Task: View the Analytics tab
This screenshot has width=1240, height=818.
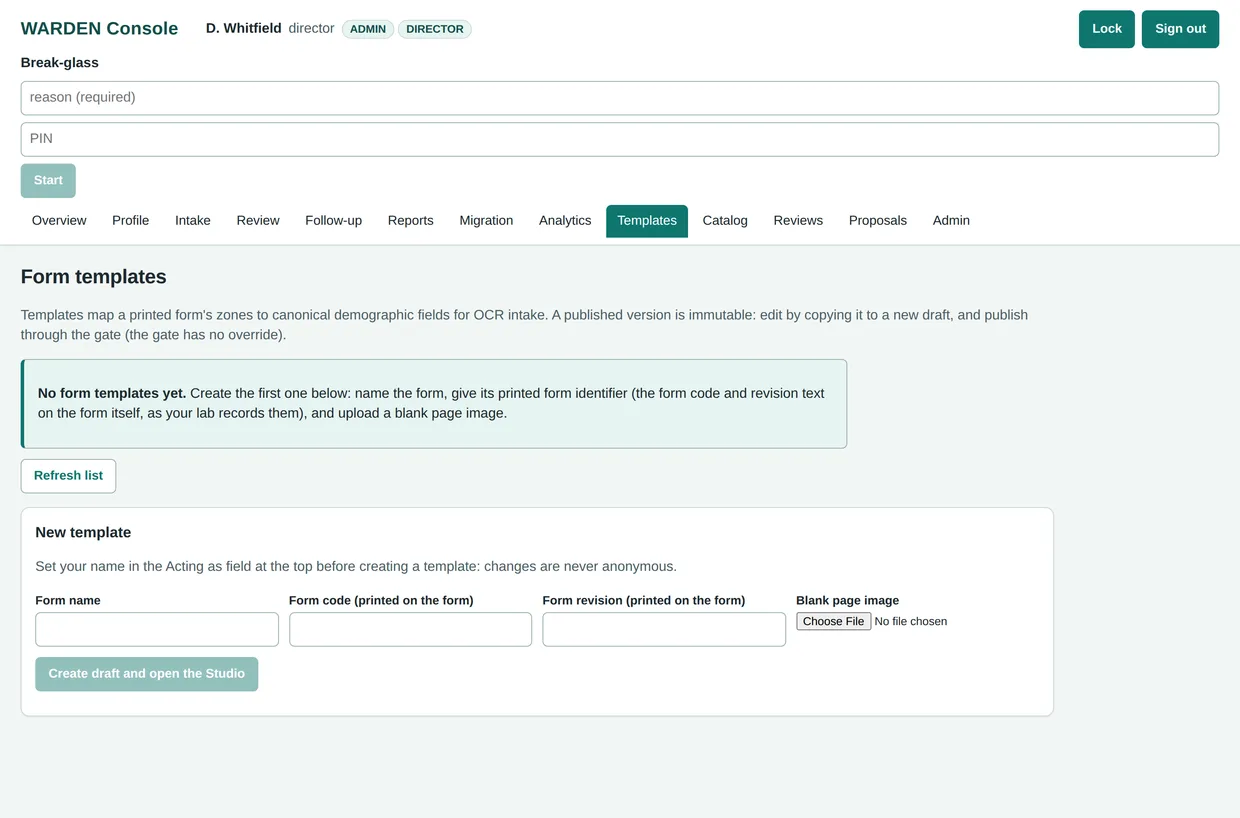Action: (565, 221)
